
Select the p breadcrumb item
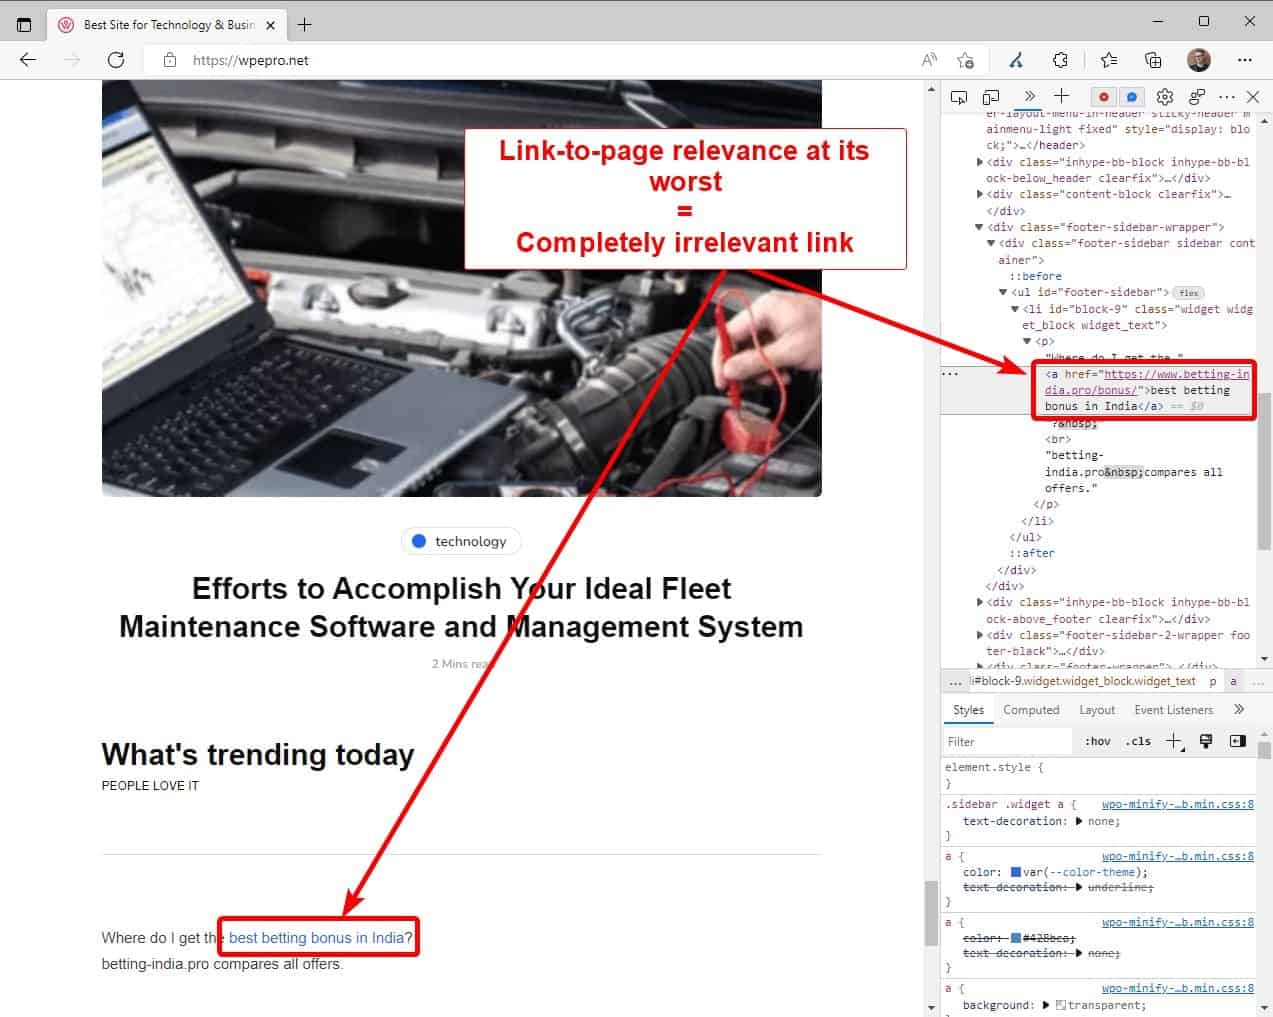[1213, 681]
